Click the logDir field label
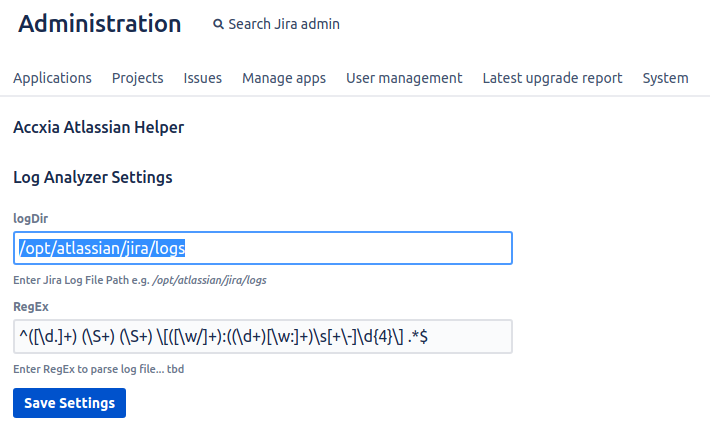This screenshot has width=710, height=433. pyautogui.click(x=31, y=217)
